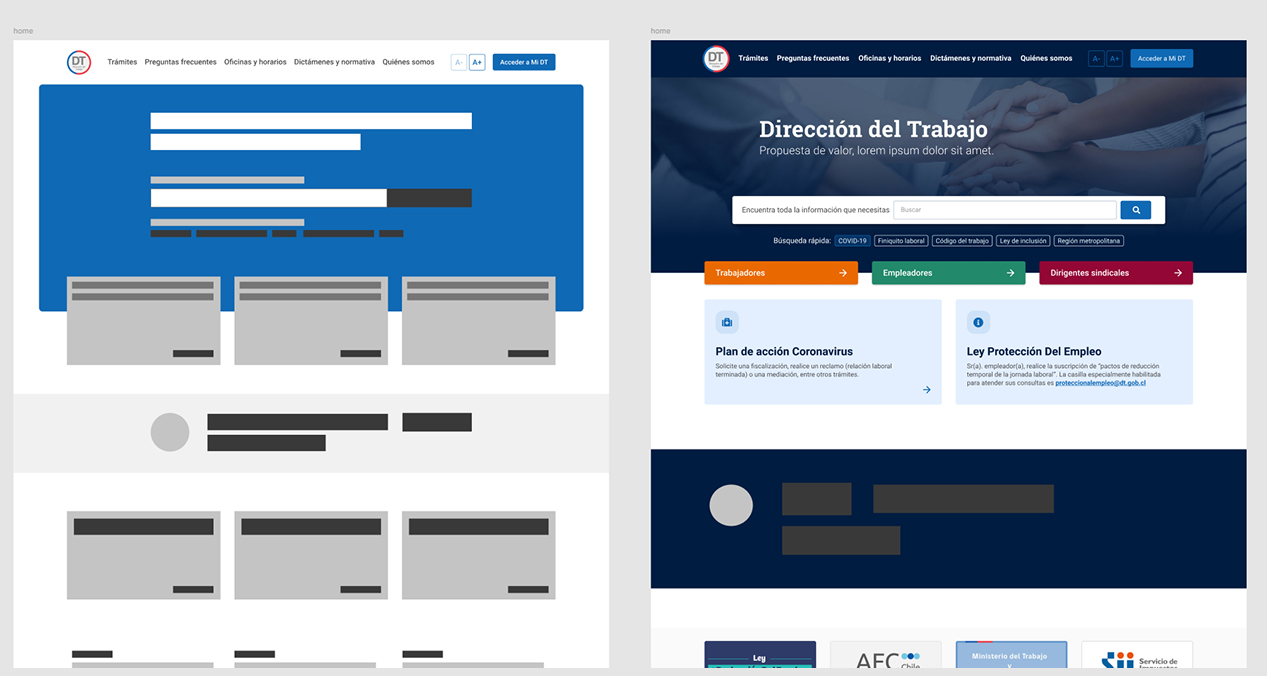The width and height of the screenshot is (1267, 676).
Task: Open the Trámites menu item
Action: (753, 58)
